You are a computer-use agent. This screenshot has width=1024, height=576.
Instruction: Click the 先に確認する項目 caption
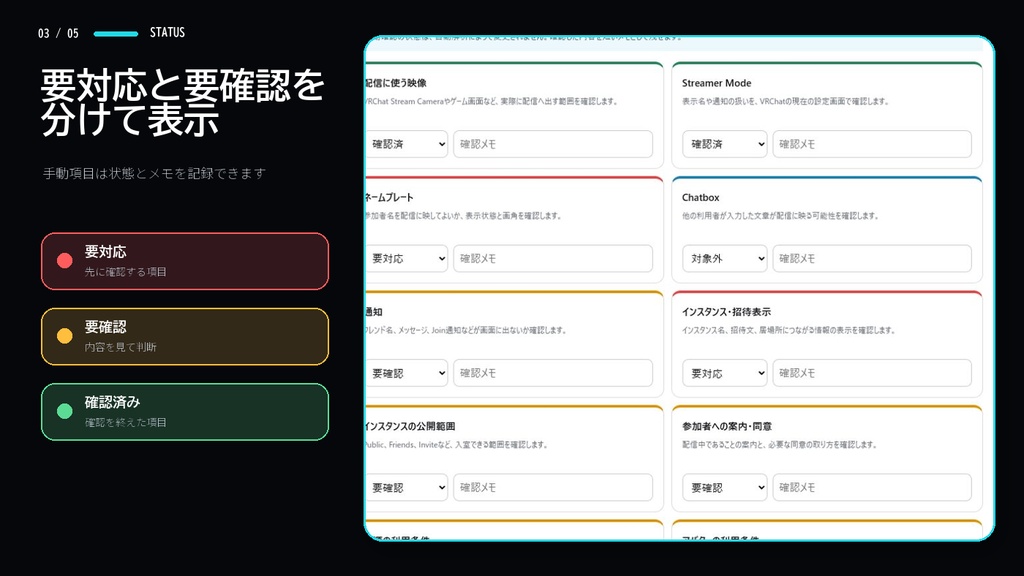coord(125,272)
